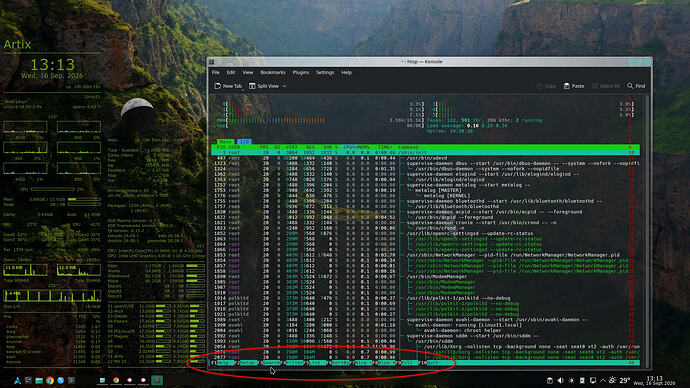Click the second panel icon beside the launcher
The width and height of the screenshot is (690, 388).
click(28, 381)
